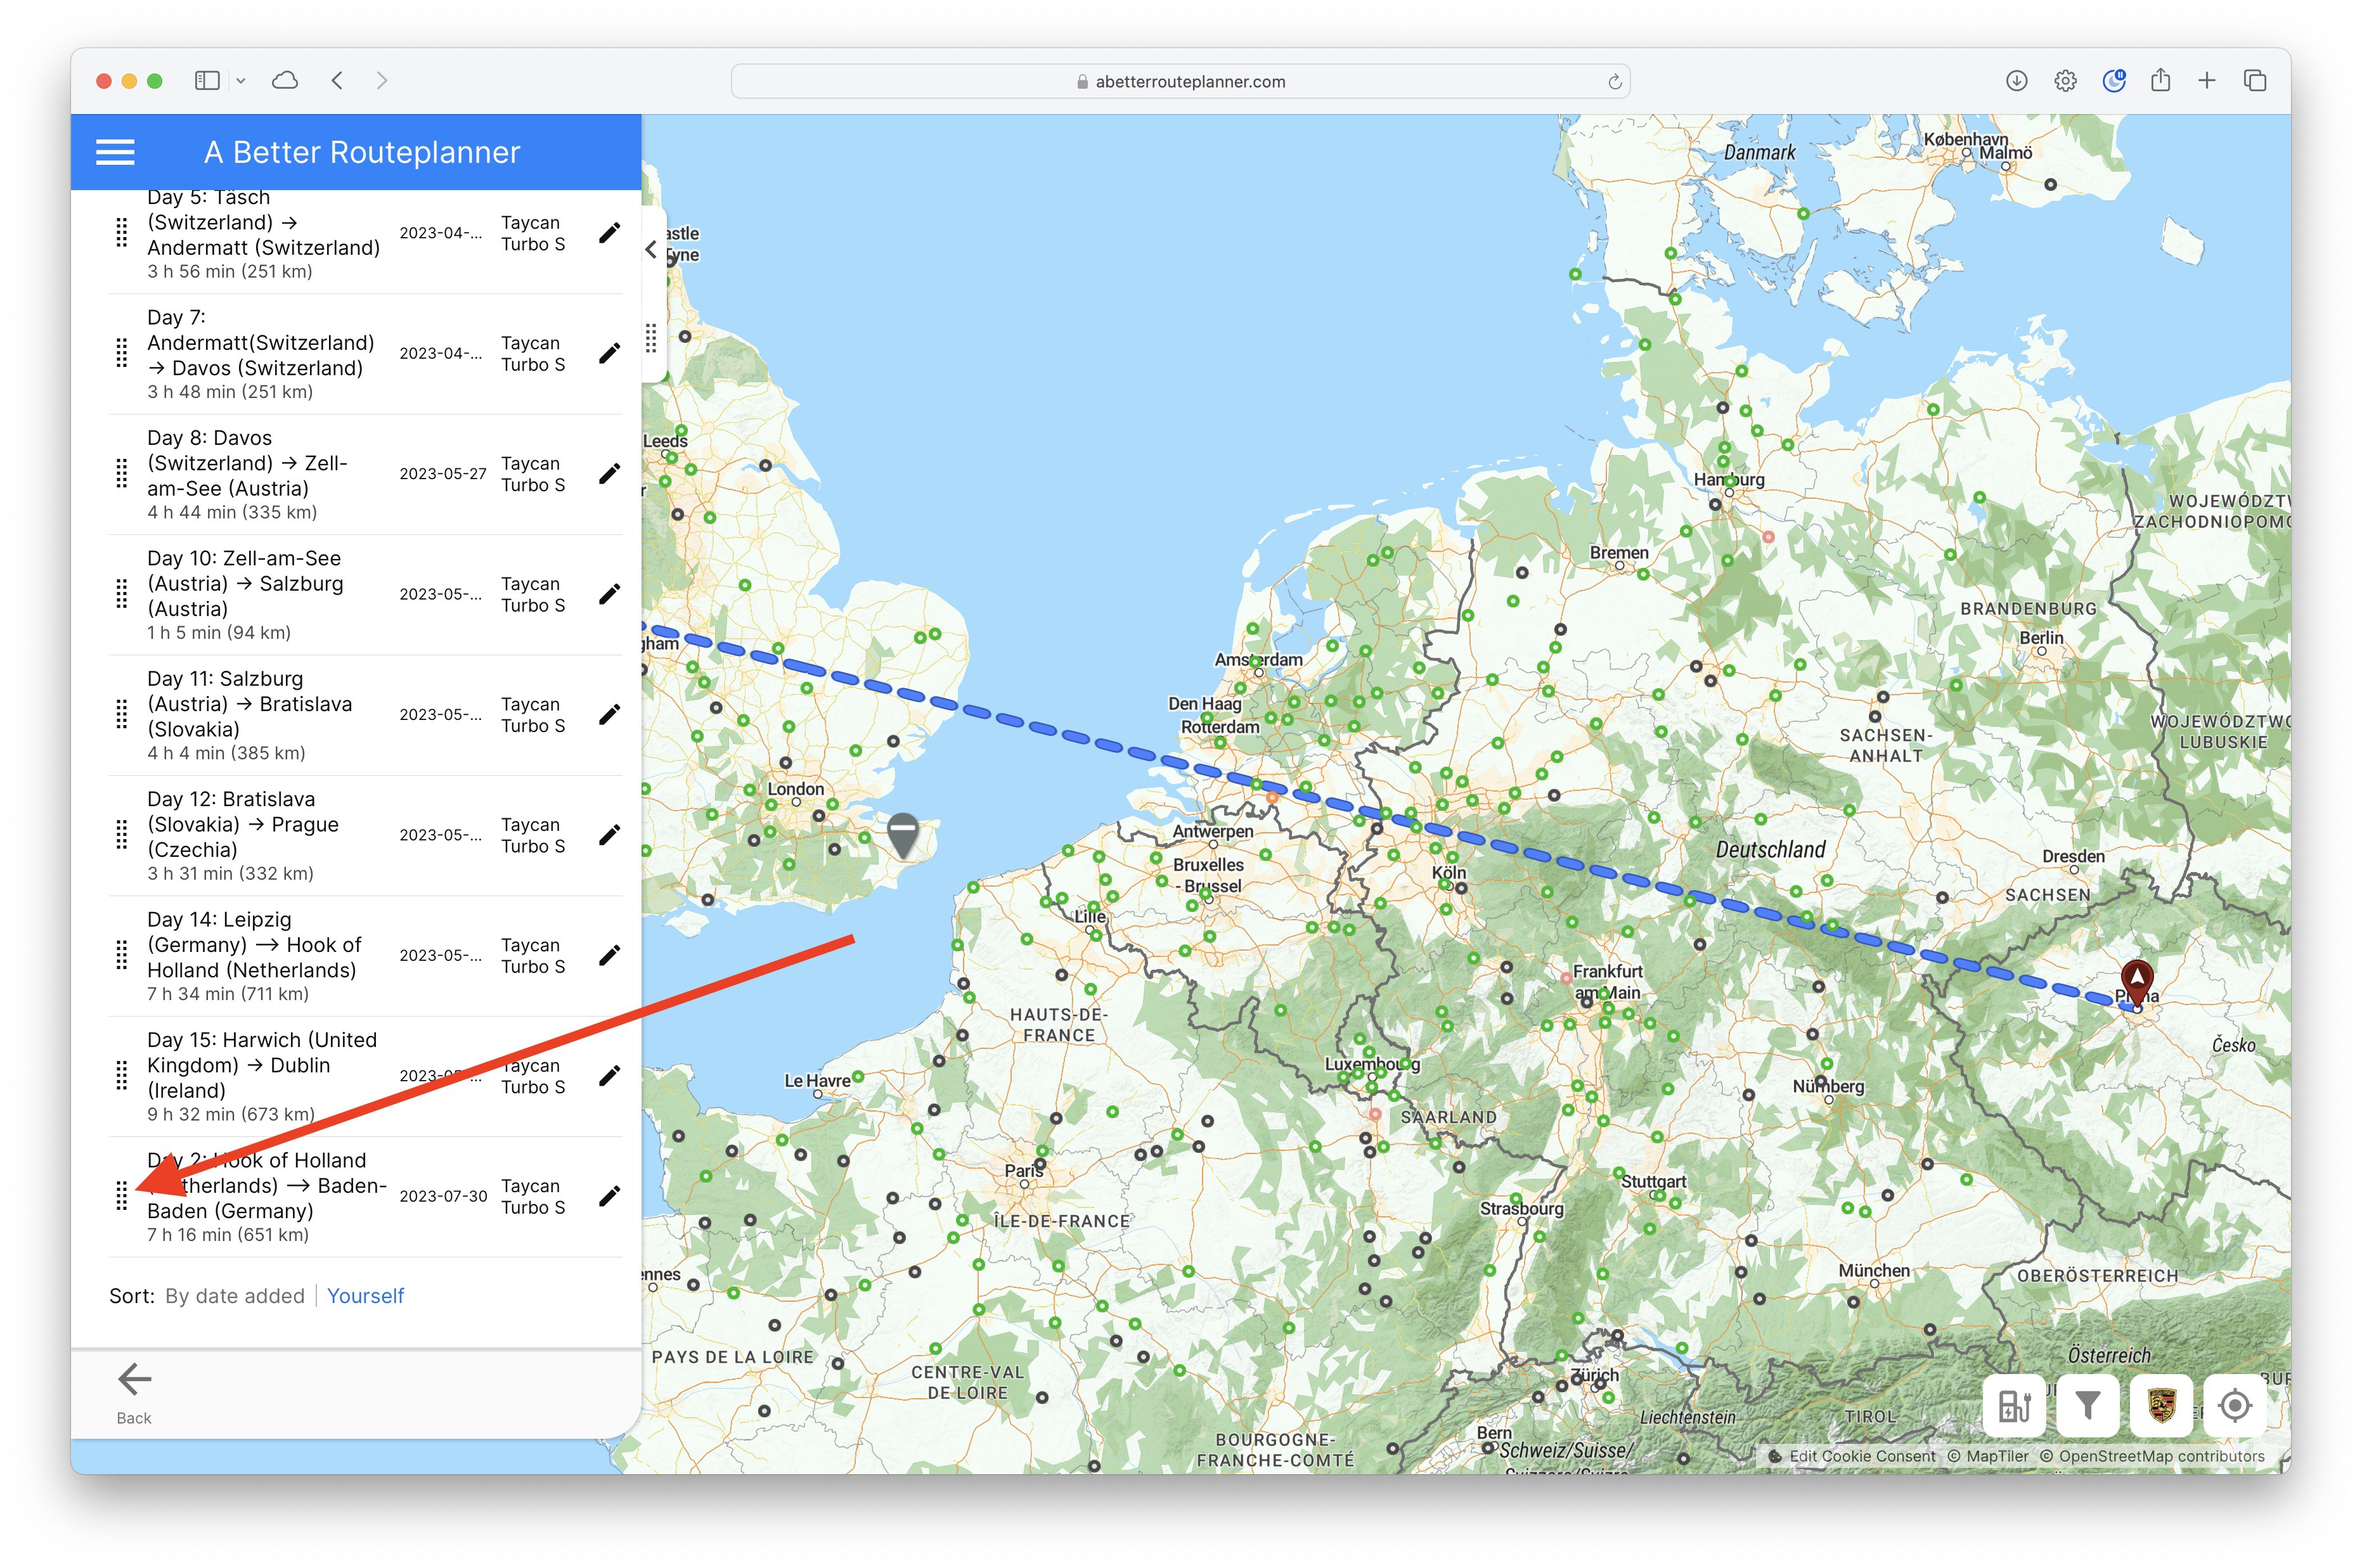
Task: Open Safari sidebar dropdown arrow
Action: coord(241,81)
